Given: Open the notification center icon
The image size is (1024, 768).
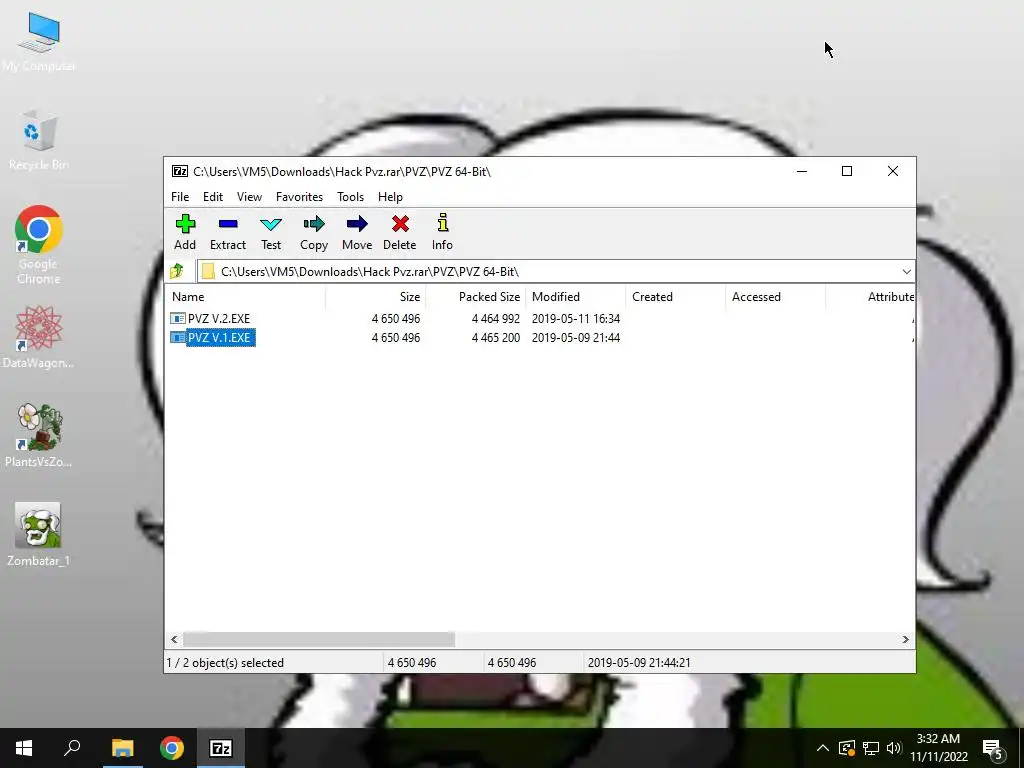Looking at the screenshot, I should point(993,749).
